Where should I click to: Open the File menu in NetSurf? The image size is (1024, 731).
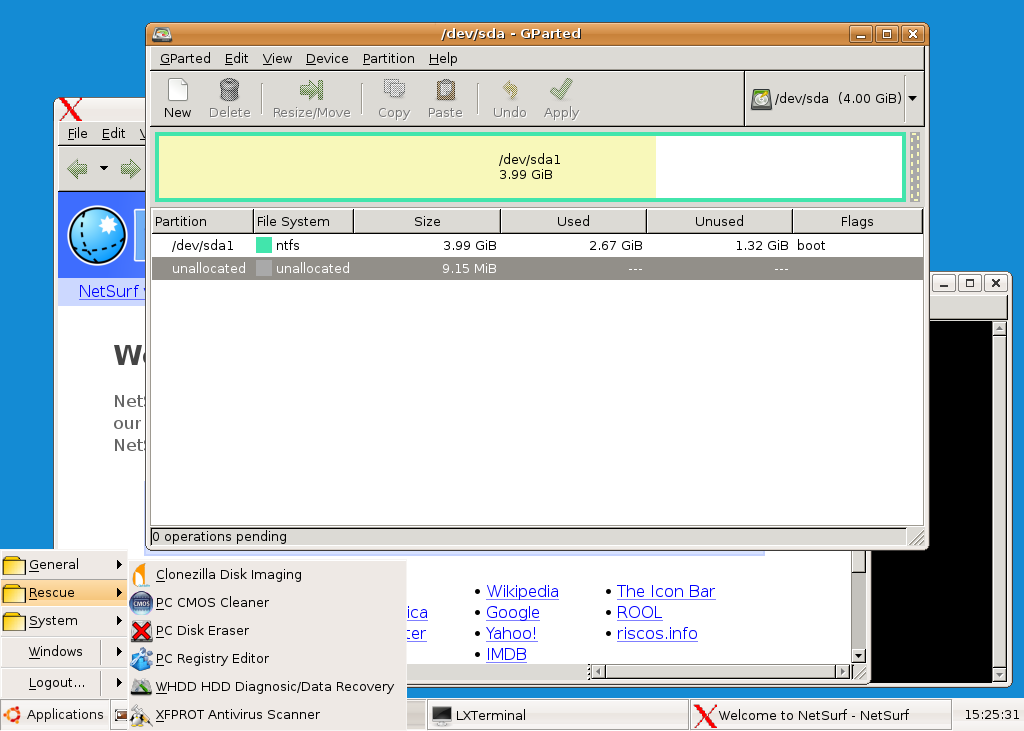pyautogui.click(x=78, y=133)
